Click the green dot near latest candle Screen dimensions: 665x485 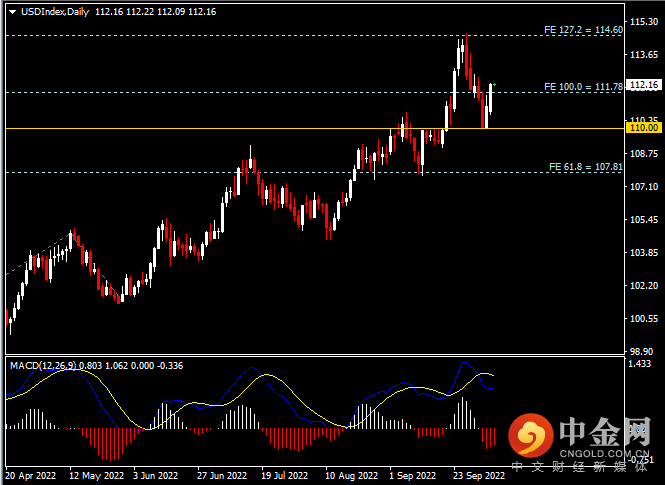click(495, 85)
